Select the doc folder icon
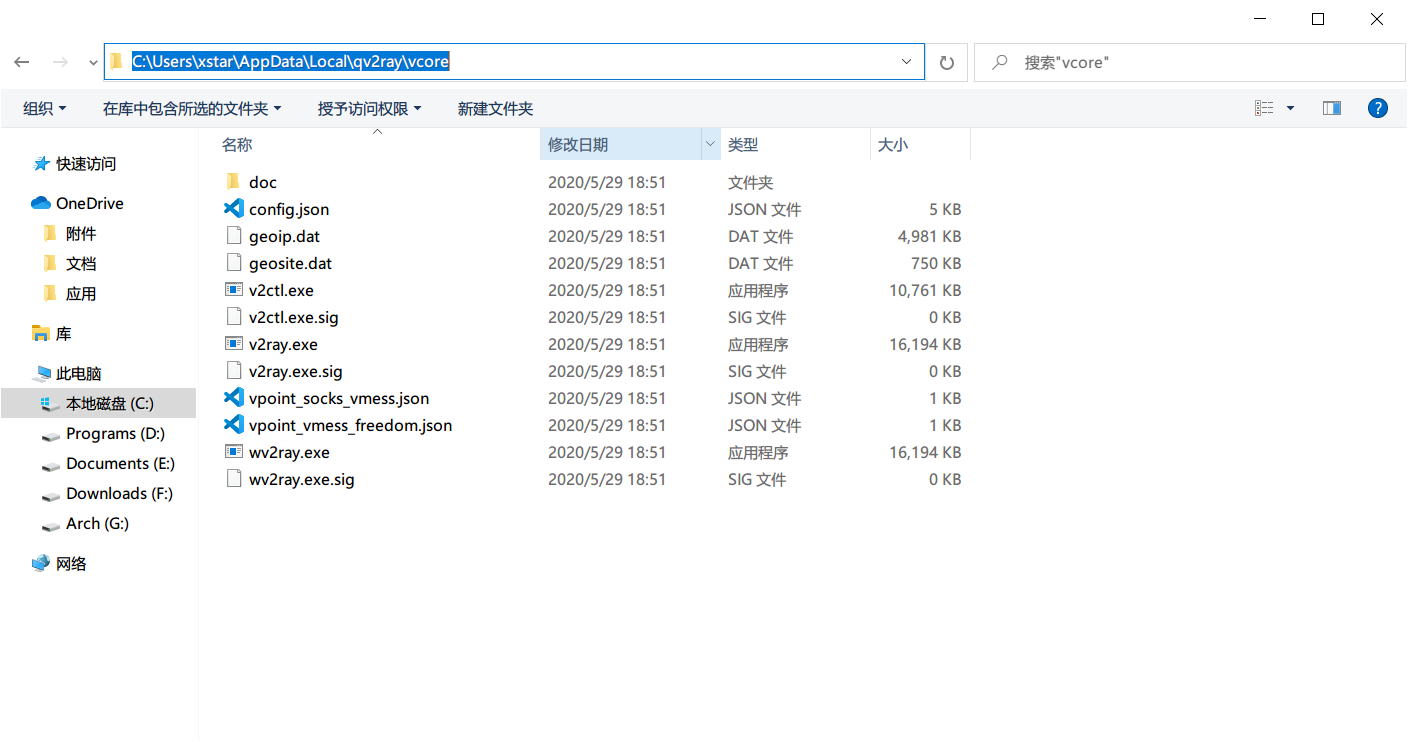Viewport: 1408px width, 742px height. pyautogui.click(x=233, y=182)
